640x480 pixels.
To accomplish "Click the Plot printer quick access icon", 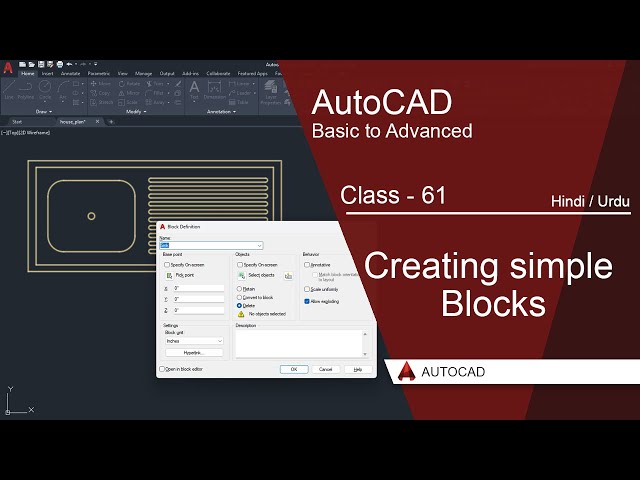I will coord(60,64).
